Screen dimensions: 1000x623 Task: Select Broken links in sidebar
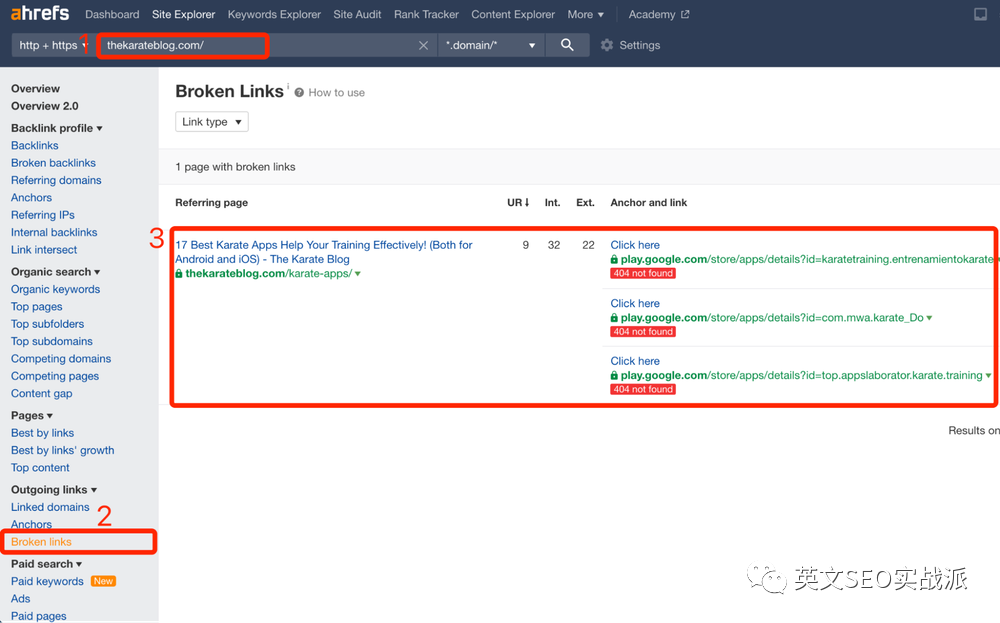click(x=41, y=542)
